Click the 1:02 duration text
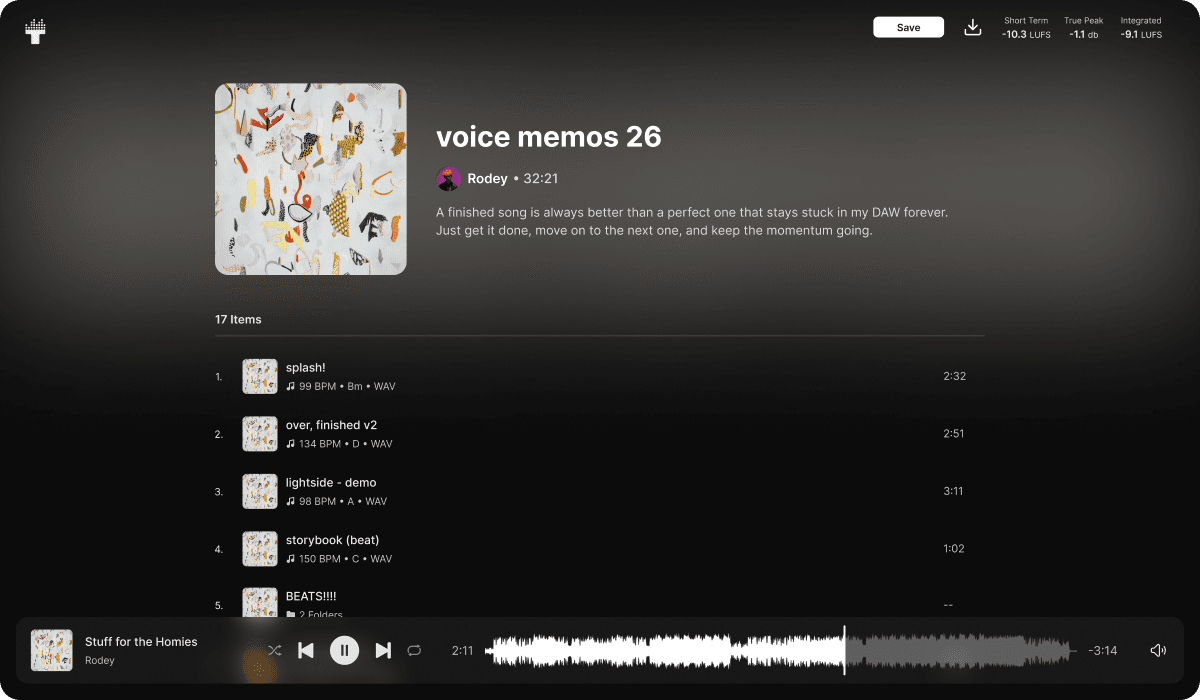Image resolution: width=1200 pixels, height=700 pixels. point(954,549)
